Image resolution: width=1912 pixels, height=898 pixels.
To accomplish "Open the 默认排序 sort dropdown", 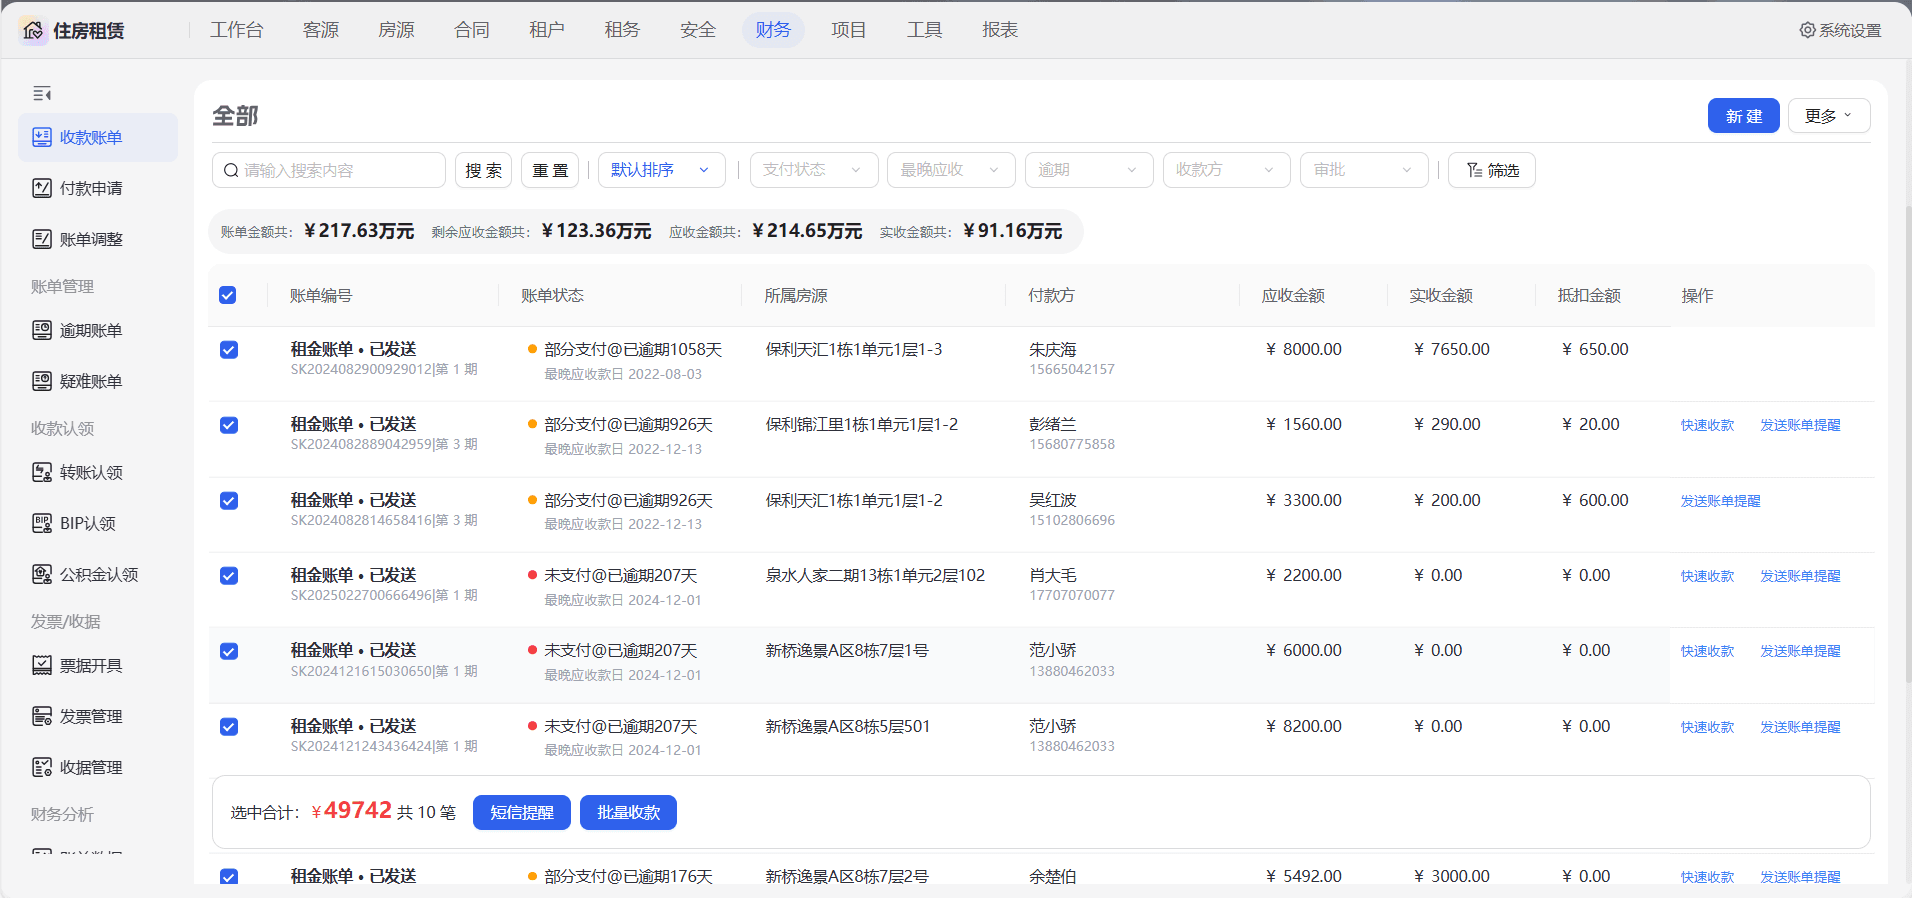I will tap(661, 170).
